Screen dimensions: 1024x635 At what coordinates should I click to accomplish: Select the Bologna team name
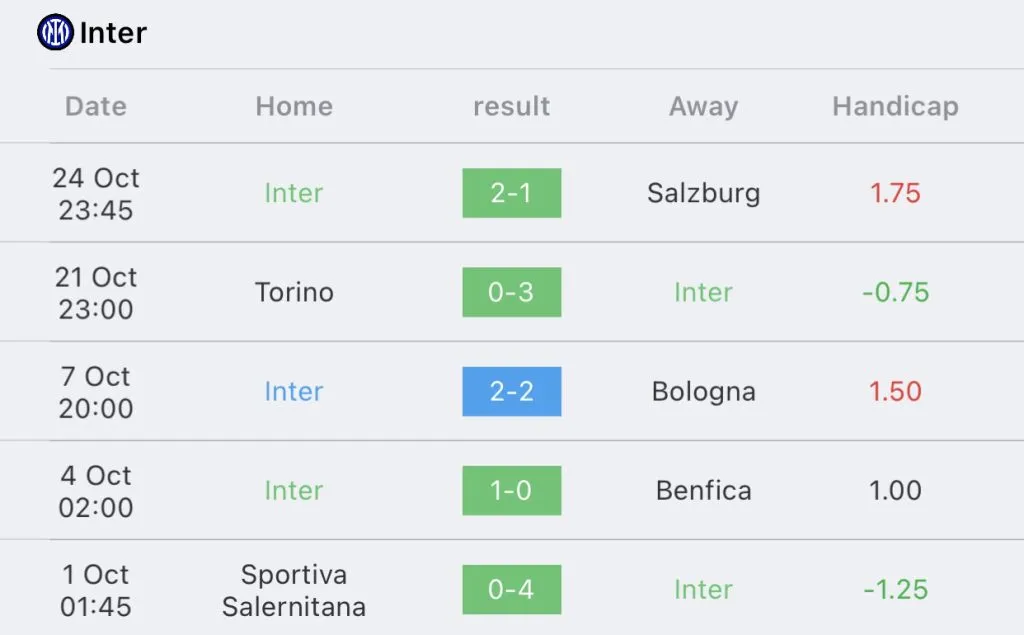(703, 392)
